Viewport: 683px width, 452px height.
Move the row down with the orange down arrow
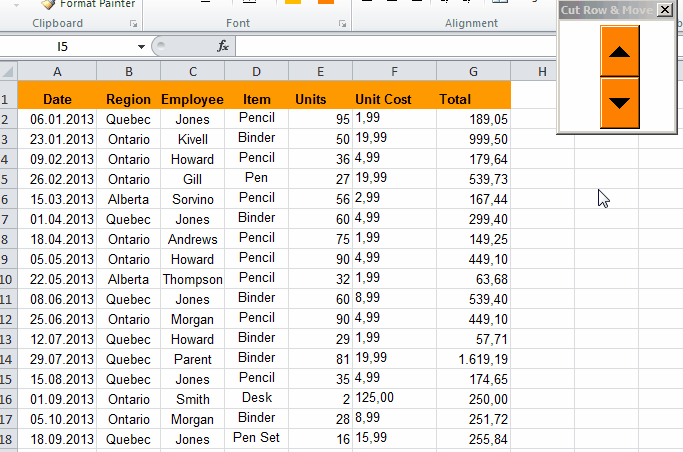[x=619, y=103]
